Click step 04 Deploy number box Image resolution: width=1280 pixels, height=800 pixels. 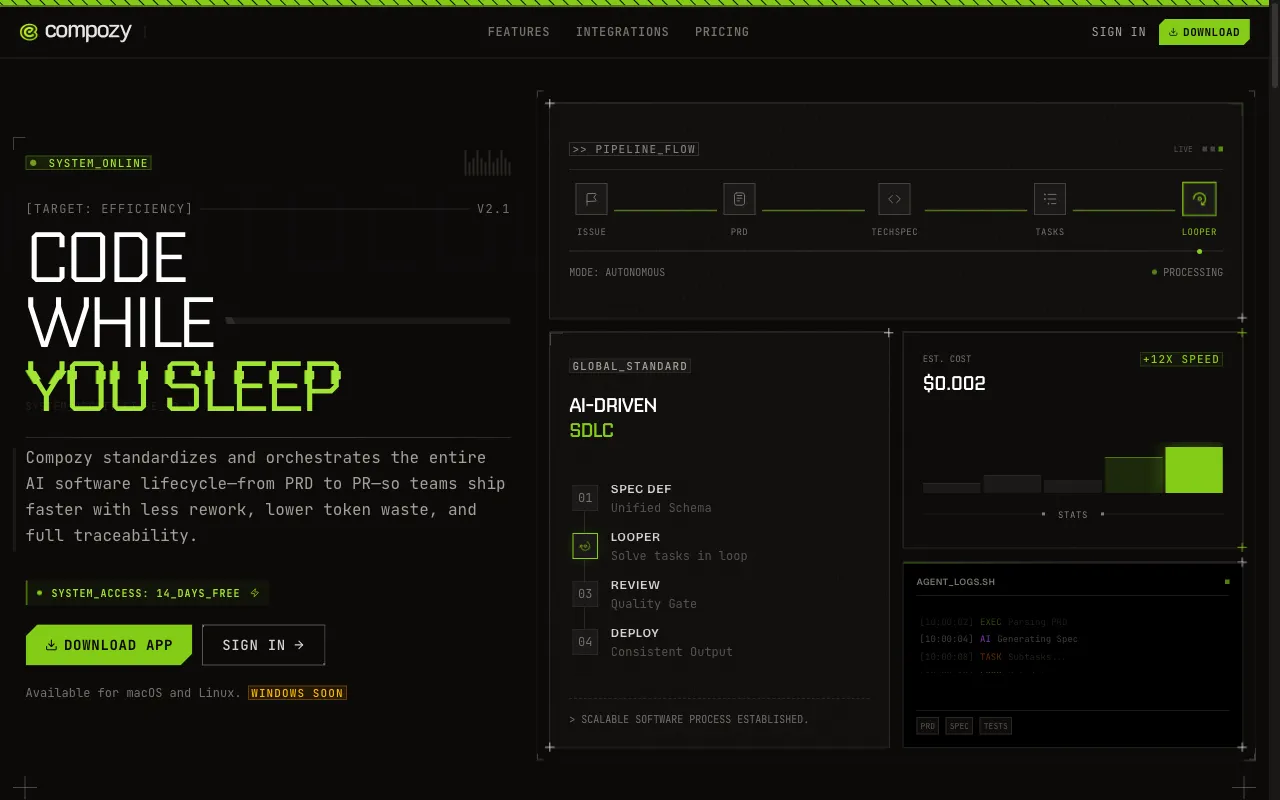coord(585,642)
